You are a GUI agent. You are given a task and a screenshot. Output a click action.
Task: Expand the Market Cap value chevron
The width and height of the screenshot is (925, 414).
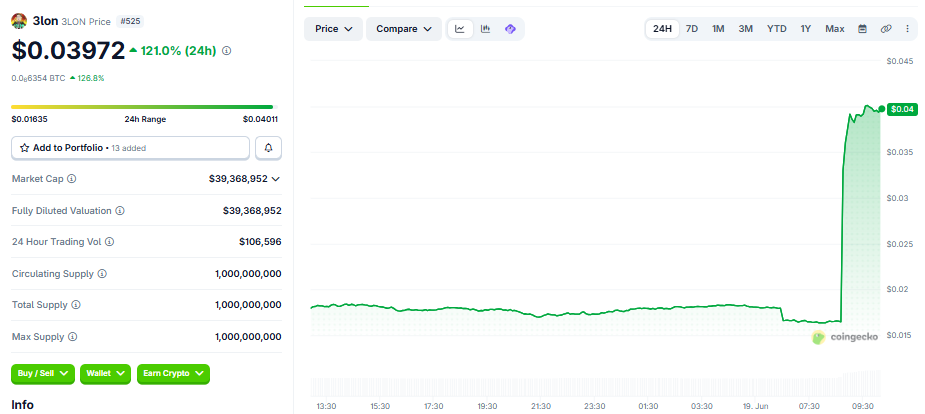tap(275, 179)
